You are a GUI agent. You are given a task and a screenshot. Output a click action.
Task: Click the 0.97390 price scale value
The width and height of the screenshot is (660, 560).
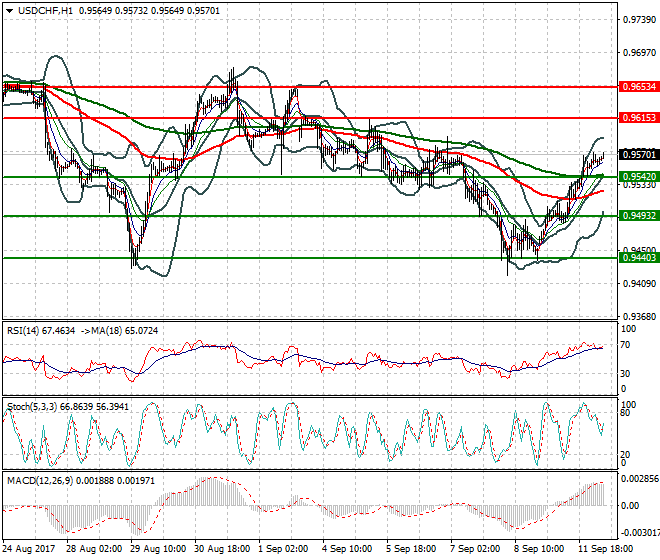pyautogui.click(x=639, y=19)
